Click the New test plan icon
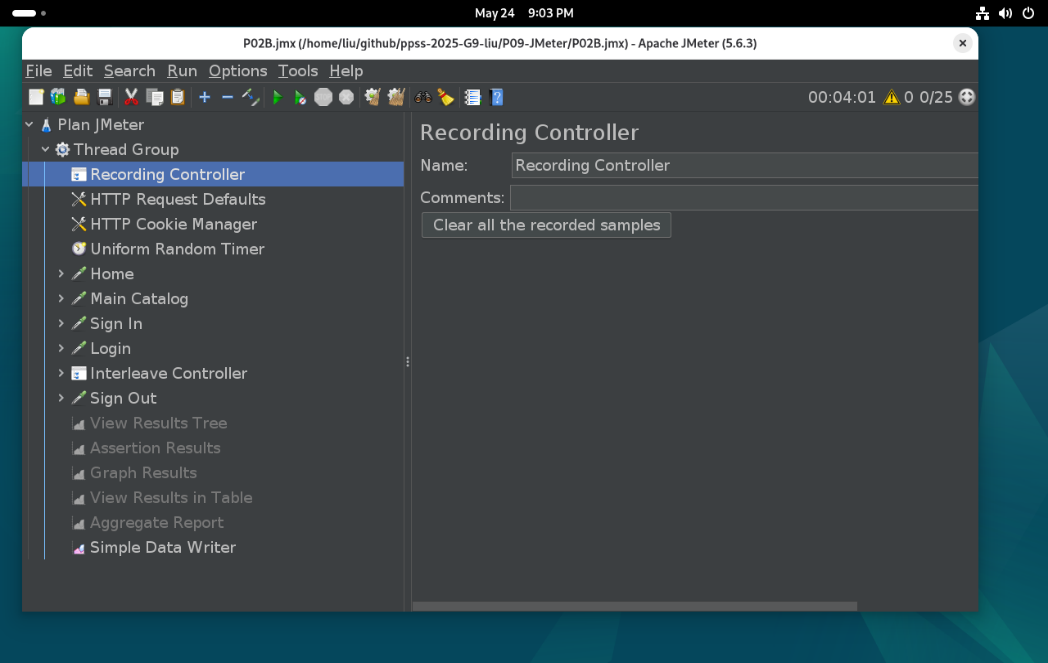 [x=36, y=97]
